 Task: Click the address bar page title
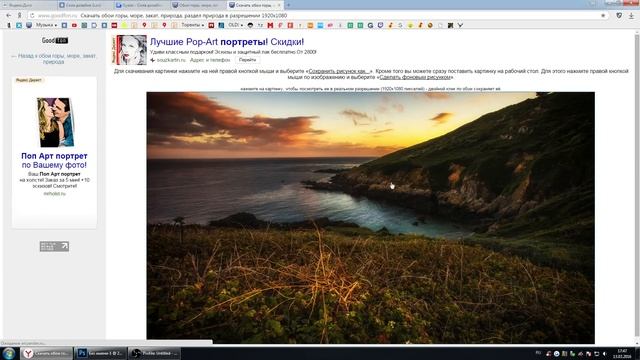184,16
